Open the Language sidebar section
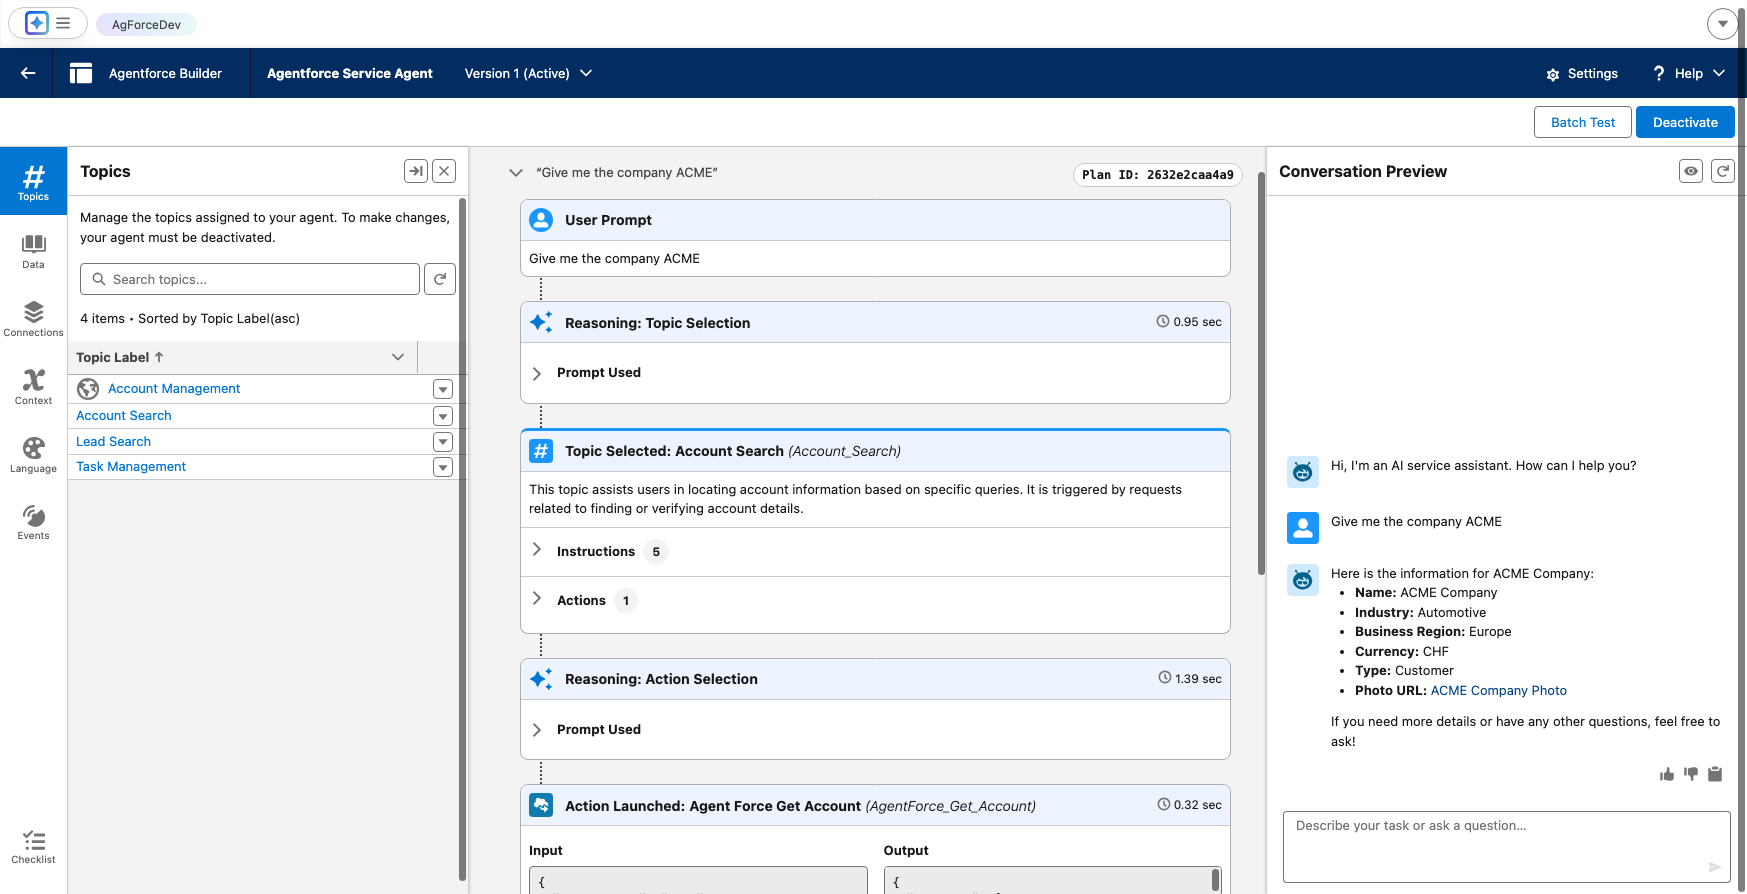Screen dimensions: 1747x894 [33, 455]
